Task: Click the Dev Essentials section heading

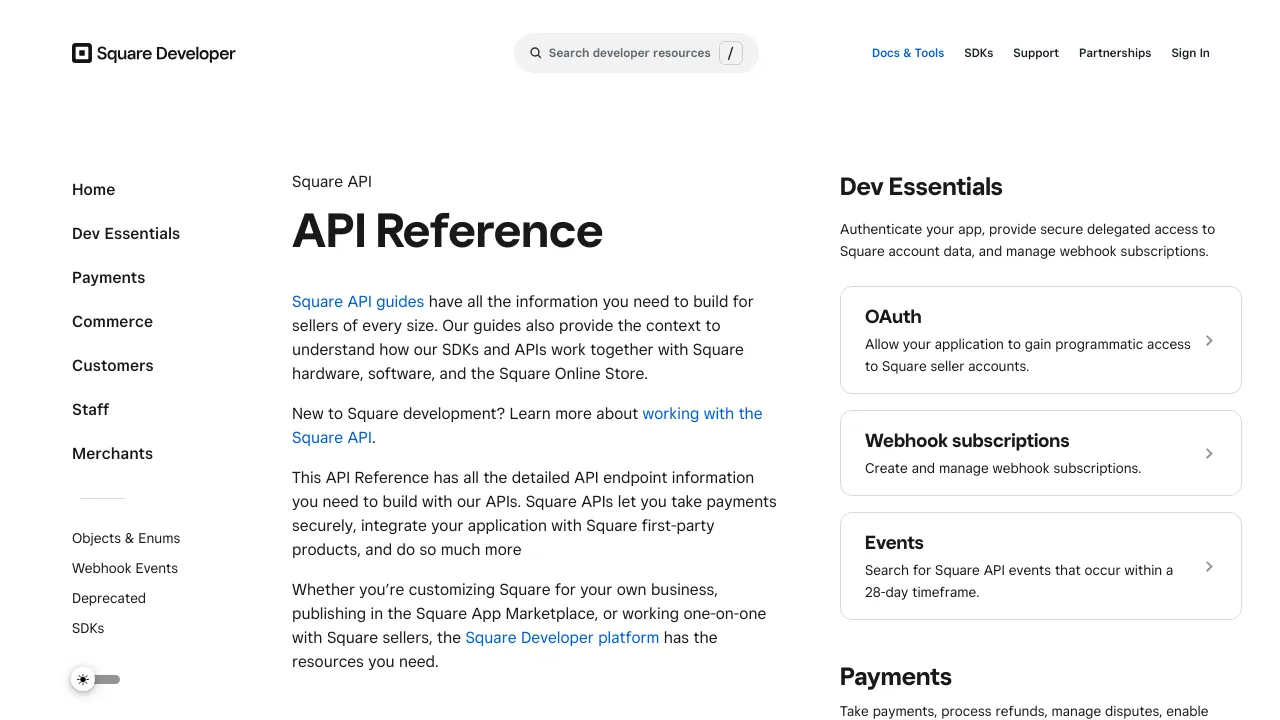Action: point(921,187)
